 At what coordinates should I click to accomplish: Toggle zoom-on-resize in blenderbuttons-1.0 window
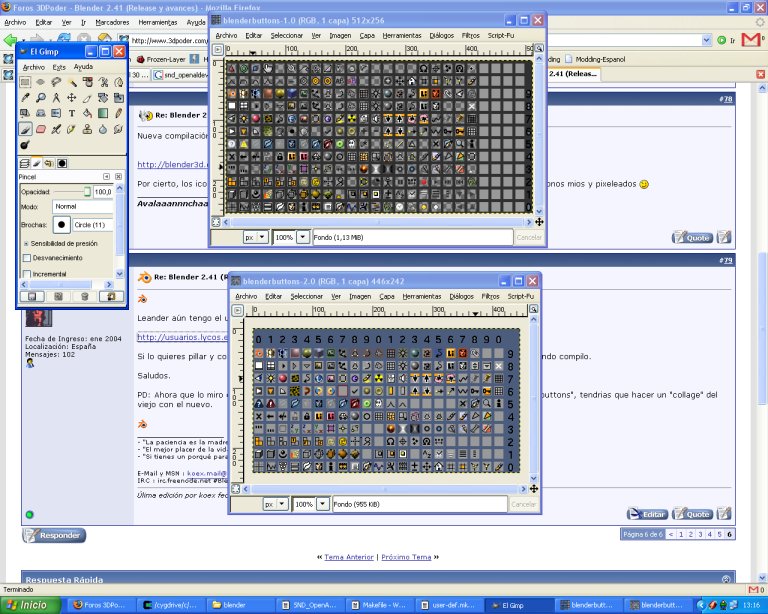point(539,48)
